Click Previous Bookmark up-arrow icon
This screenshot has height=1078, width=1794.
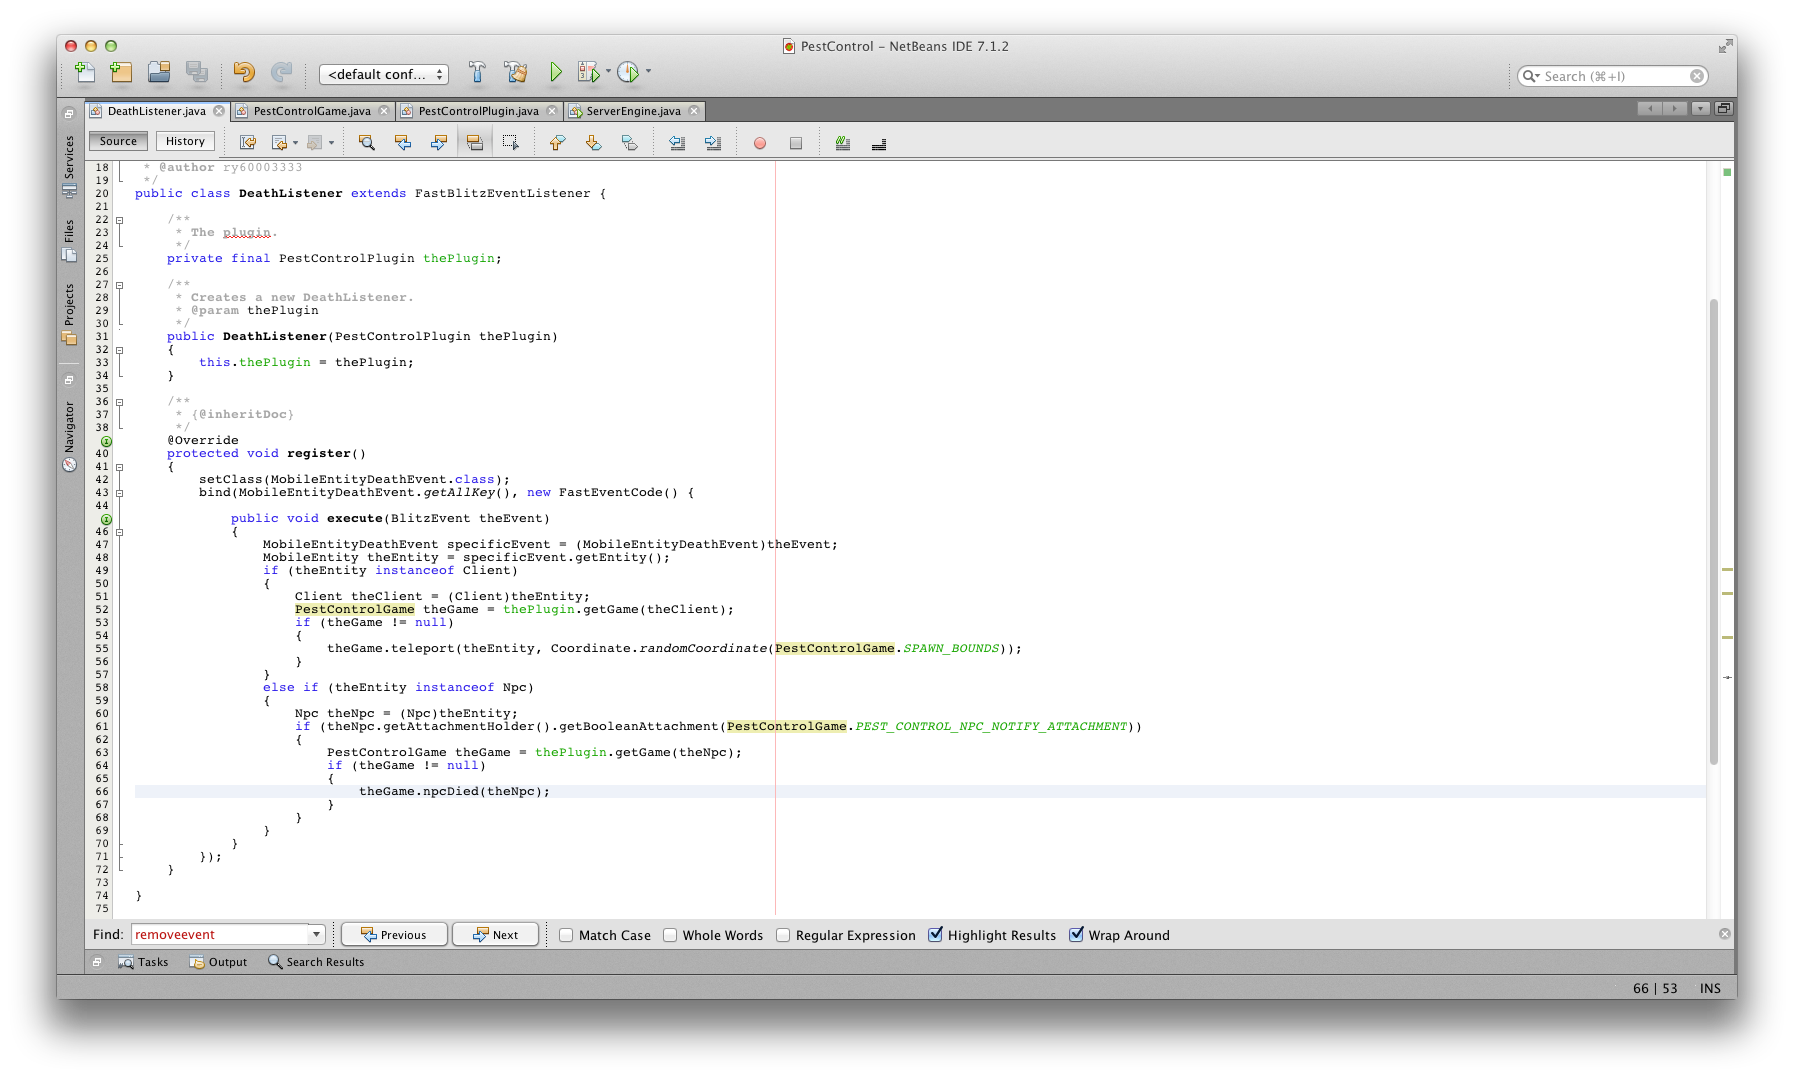(x=557, y=143)
